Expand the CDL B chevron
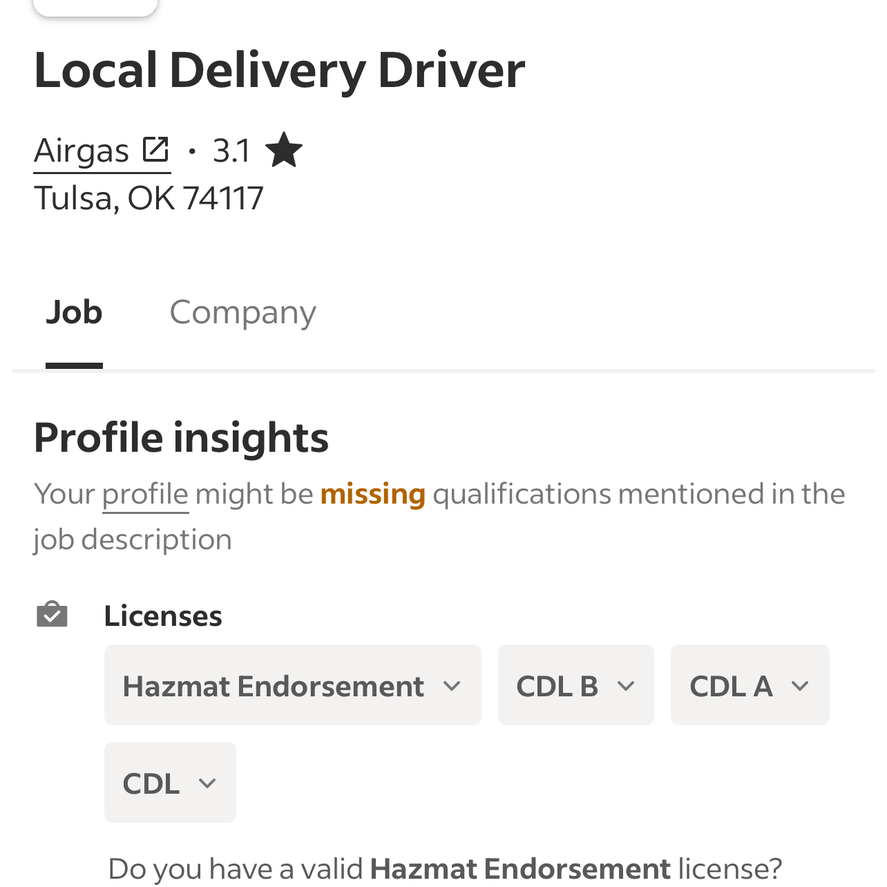This screenshot has width=887, height=887. click(x=625, y=686)
